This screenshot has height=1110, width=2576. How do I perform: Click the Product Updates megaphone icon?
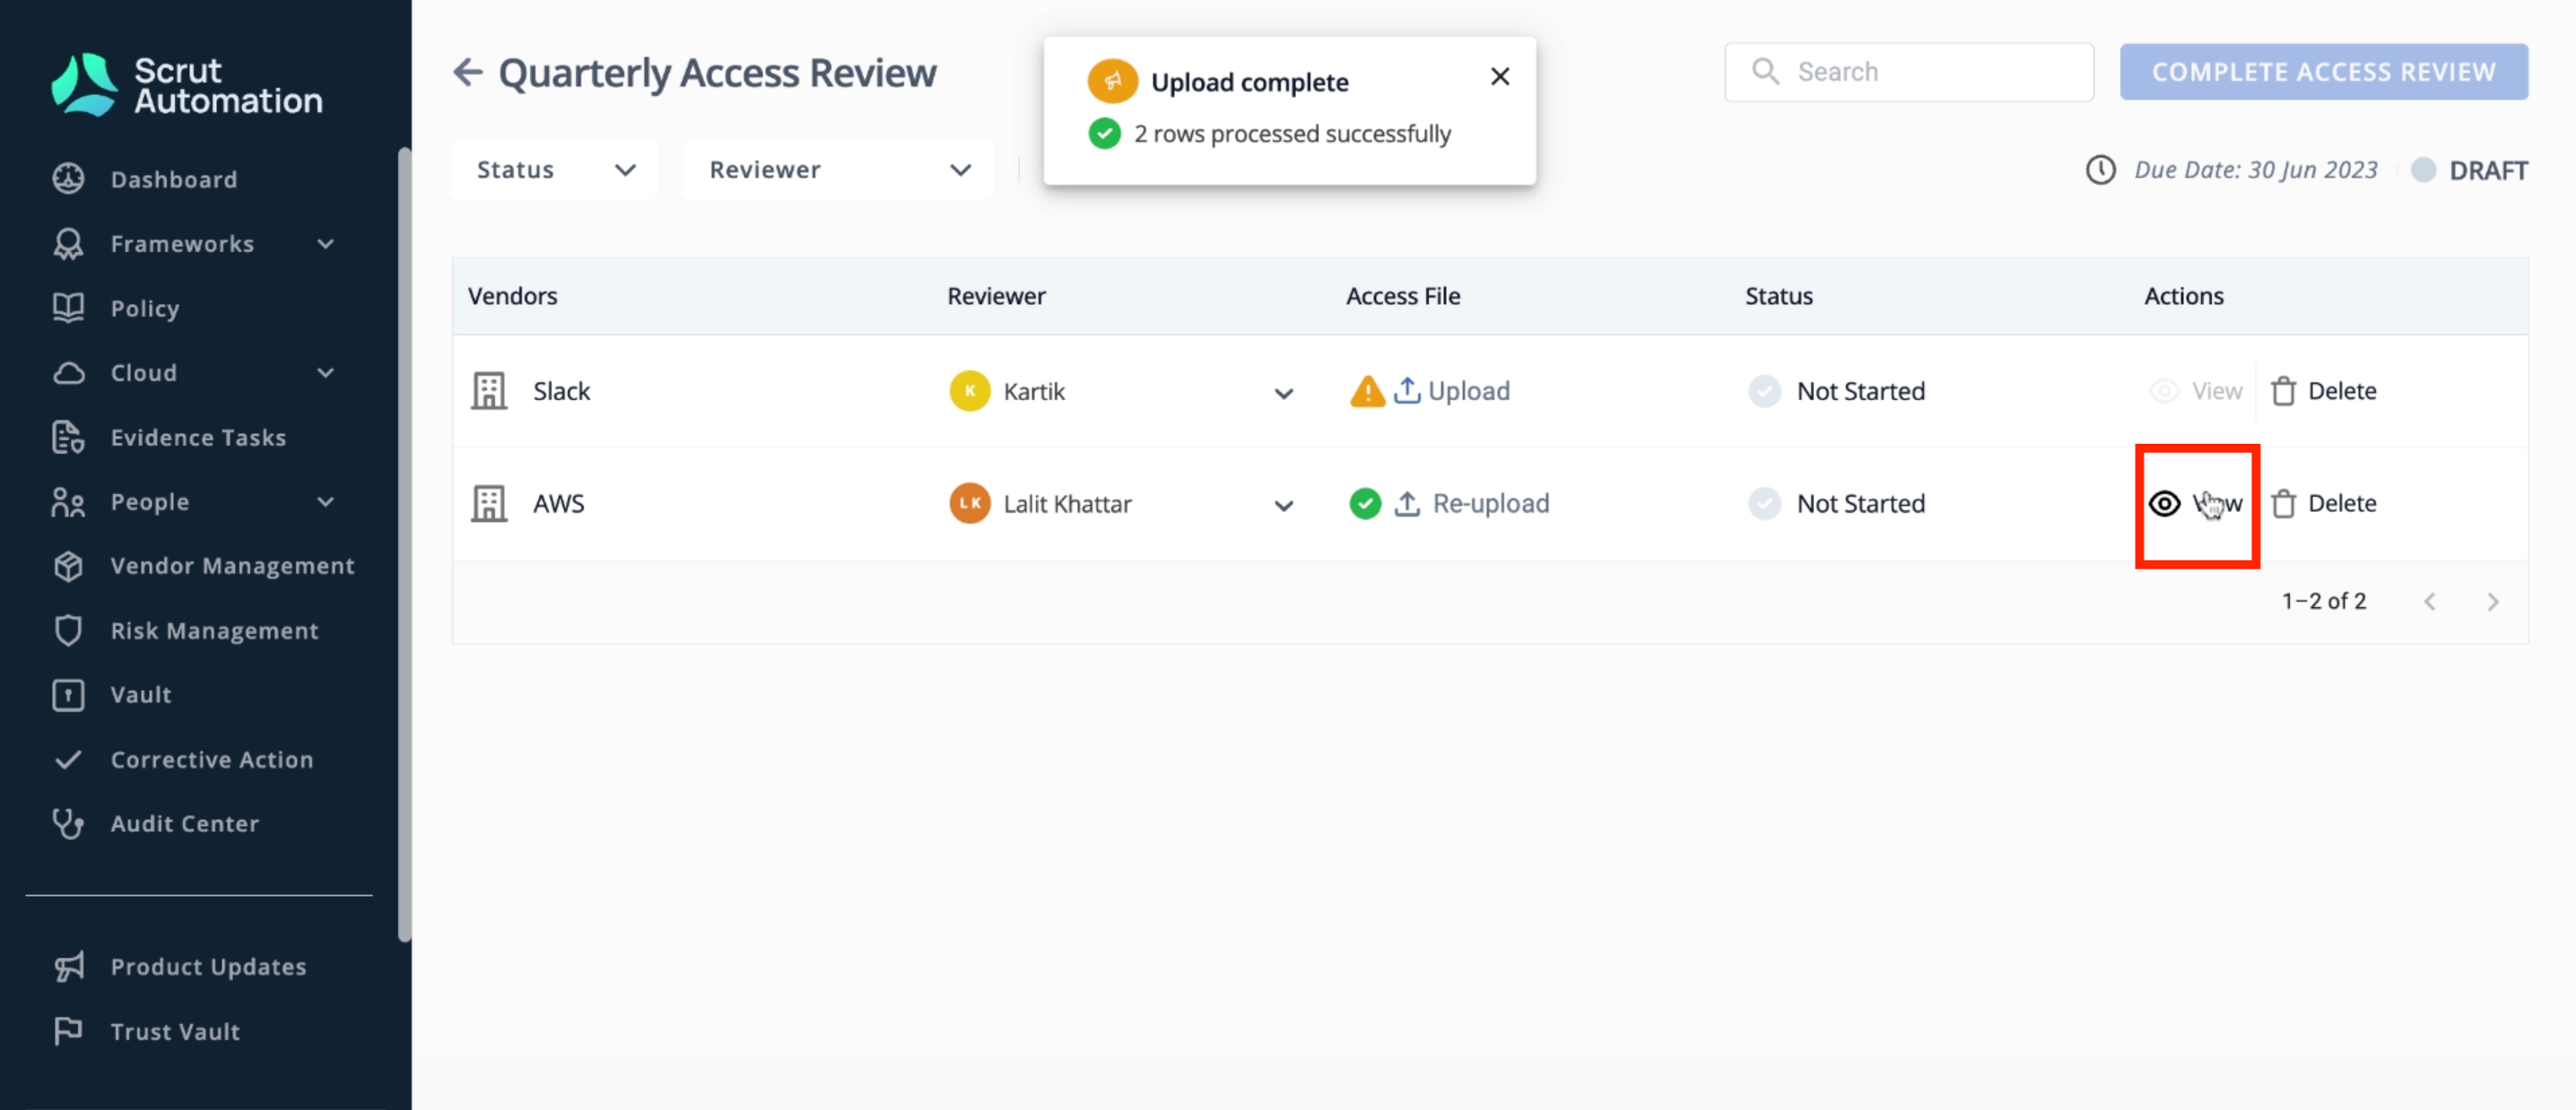coord(68,967)
